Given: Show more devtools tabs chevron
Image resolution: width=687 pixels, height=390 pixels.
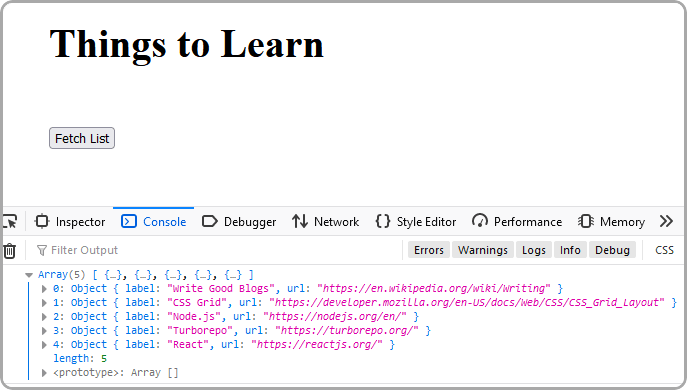Looking at the screenshot, I should (666, 221).
